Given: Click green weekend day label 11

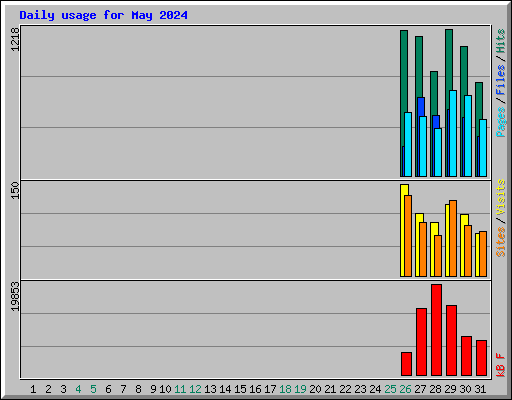Looking at the screenshot, I should (x=180, y=389).
